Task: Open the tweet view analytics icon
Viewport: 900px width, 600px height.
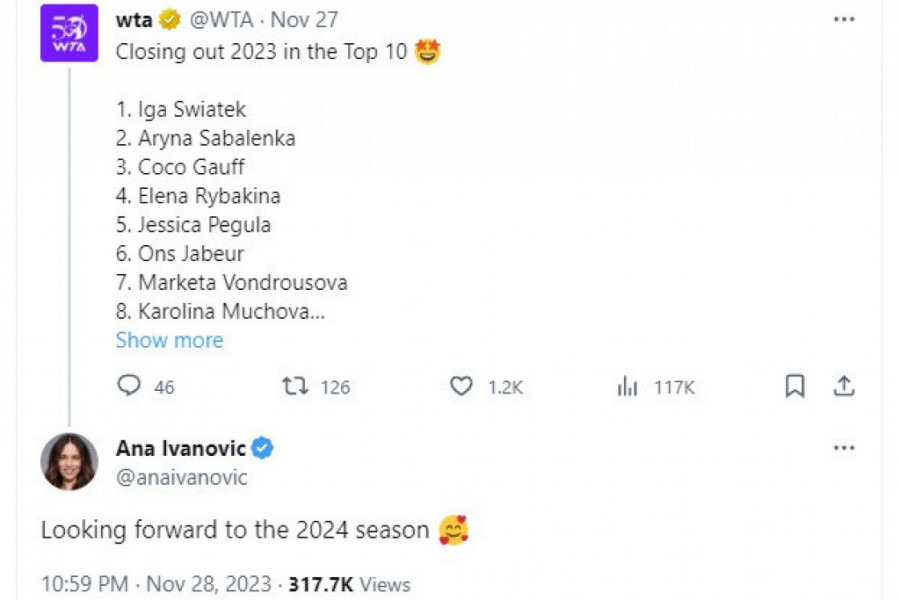Action: click(x=627, y=387)
